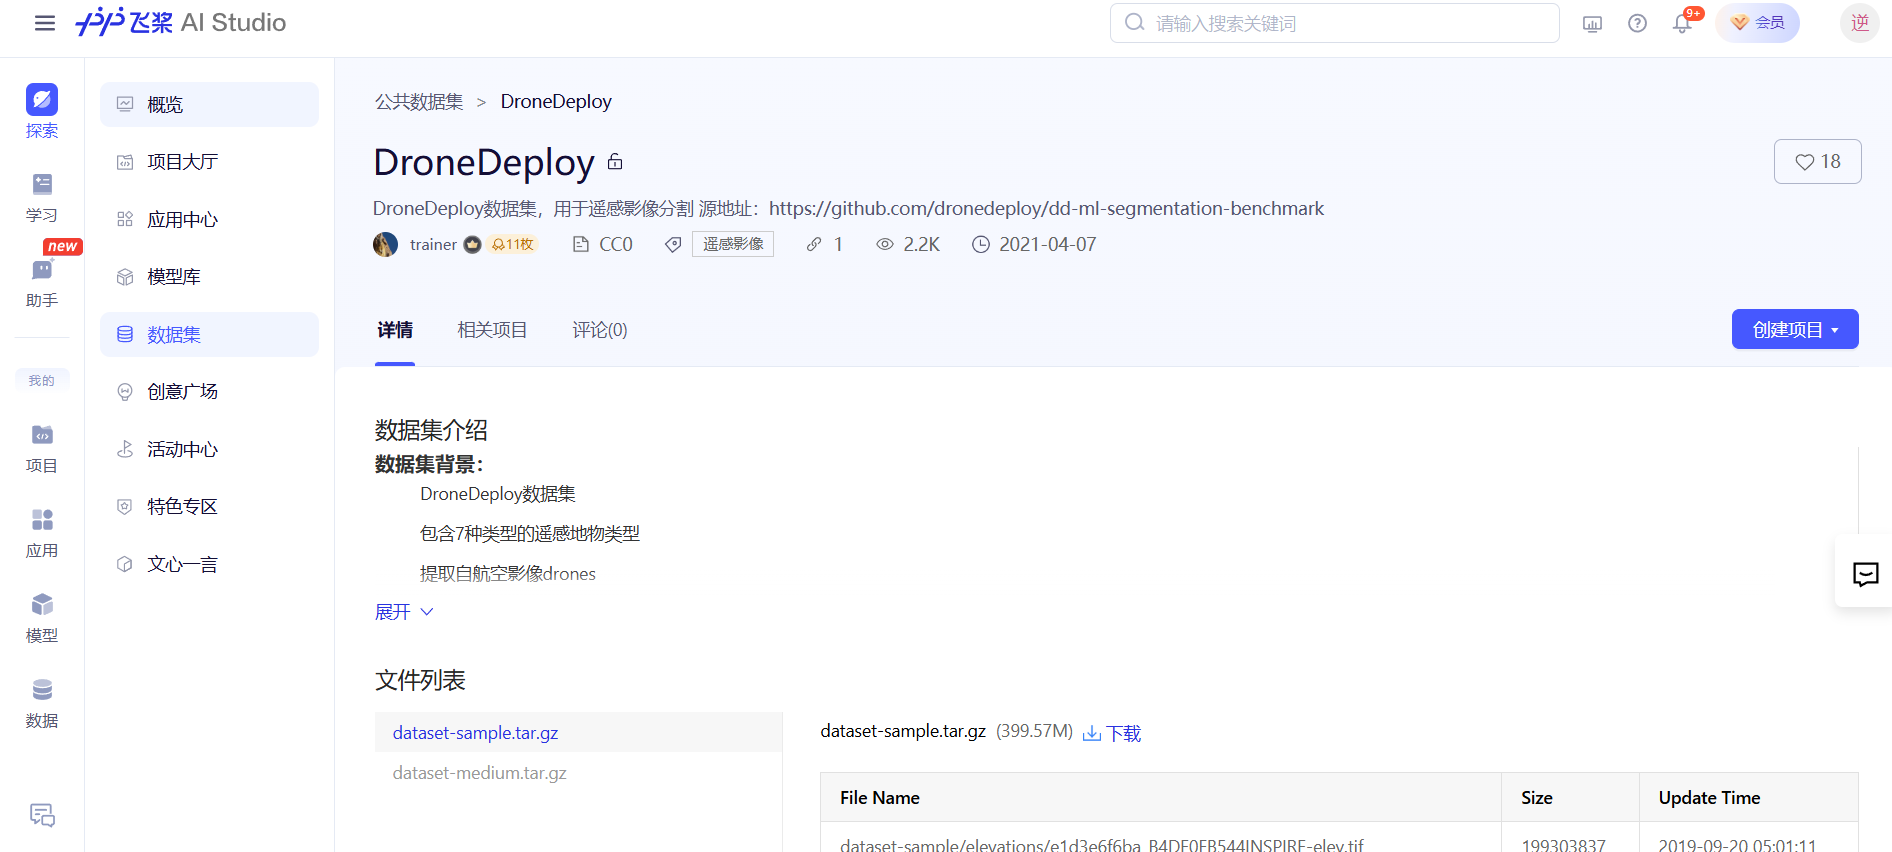Image resolution: width=1892 pixels, height=852 pixels.
Task: Click the 我的 section label in sidebar
Action: click(42, 380)
